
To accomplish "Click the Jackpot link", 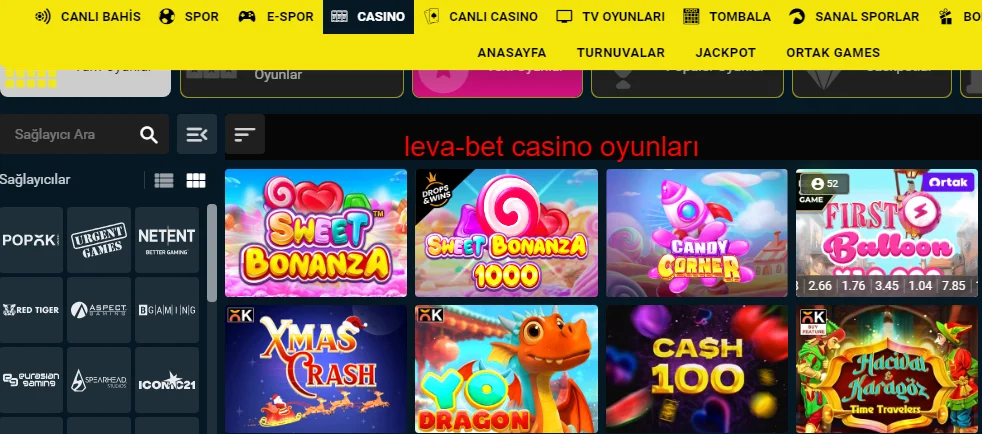I will click(725, 53).
